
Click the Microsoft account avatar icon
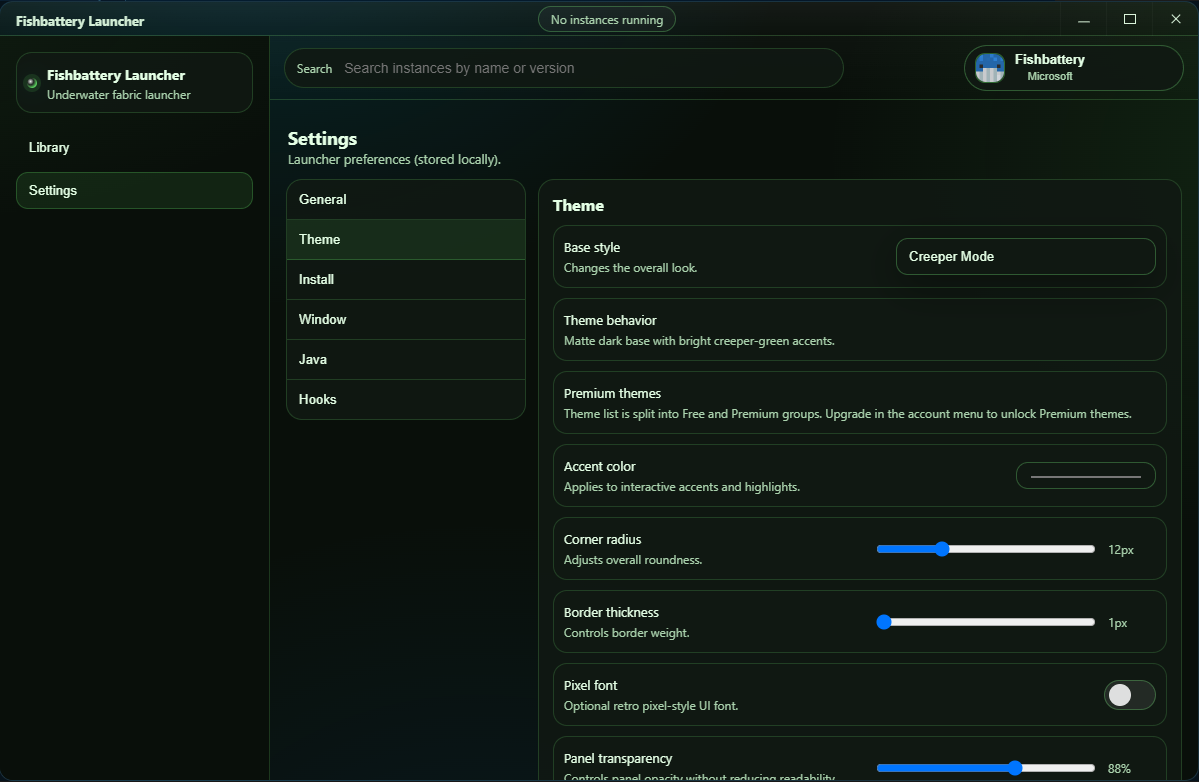989,67
